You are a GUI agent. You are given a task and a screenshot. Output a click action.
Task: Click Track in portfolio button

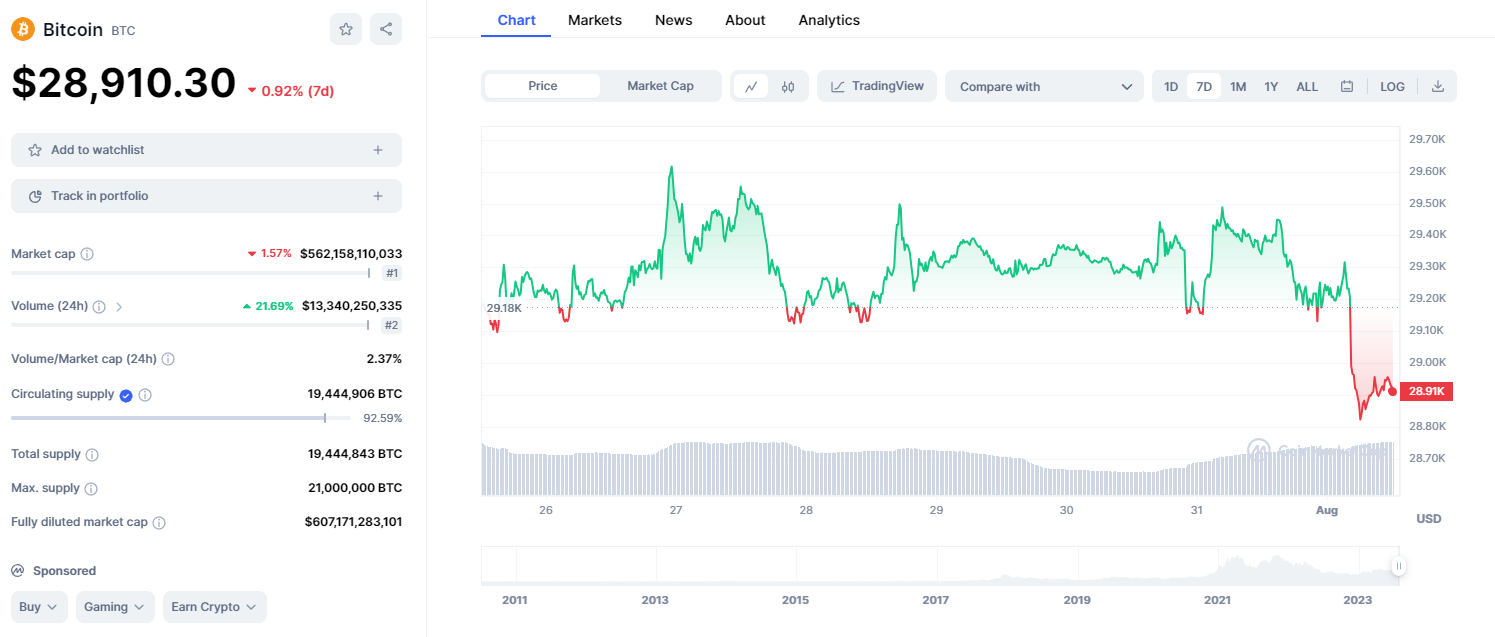[206, 196]
